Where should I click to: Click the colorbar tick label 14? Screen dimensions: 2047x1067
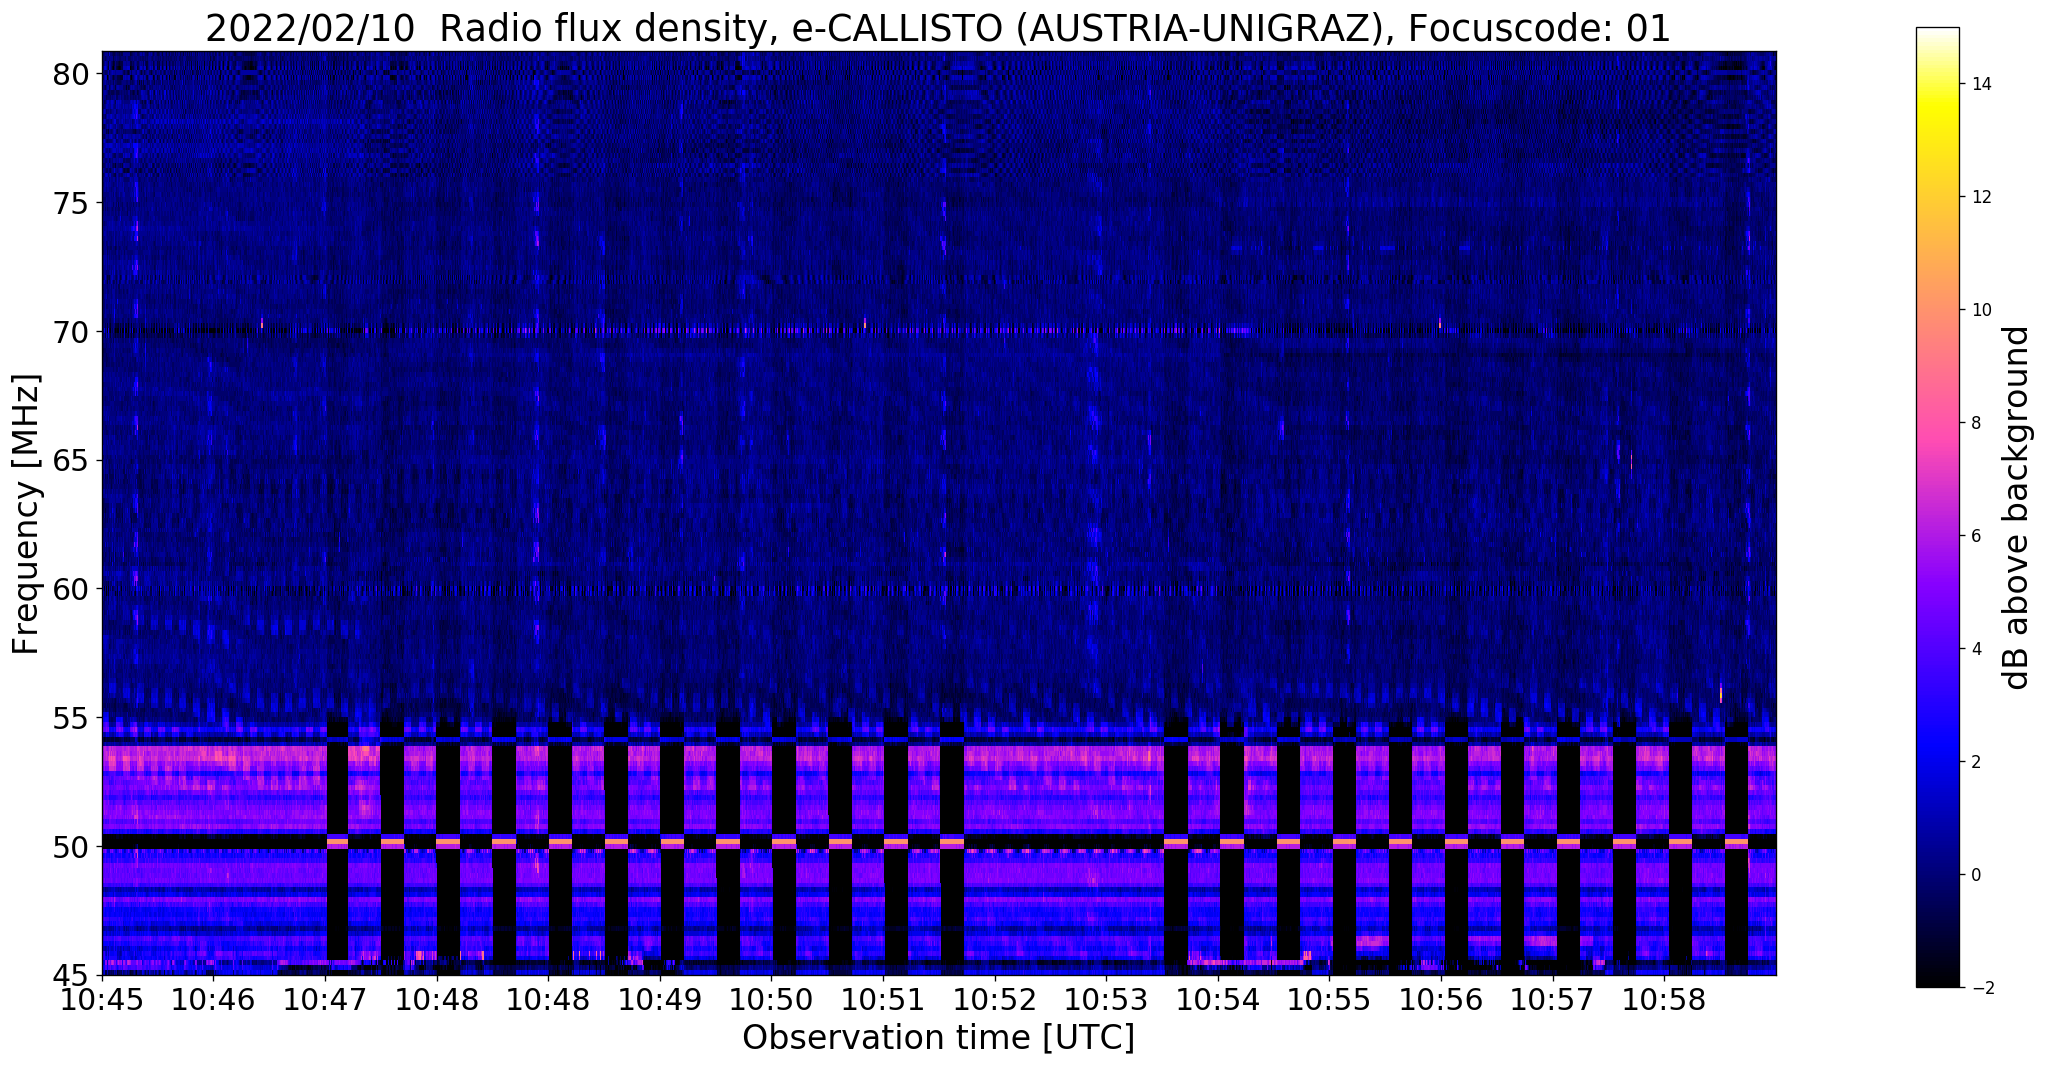[1980, 84]
